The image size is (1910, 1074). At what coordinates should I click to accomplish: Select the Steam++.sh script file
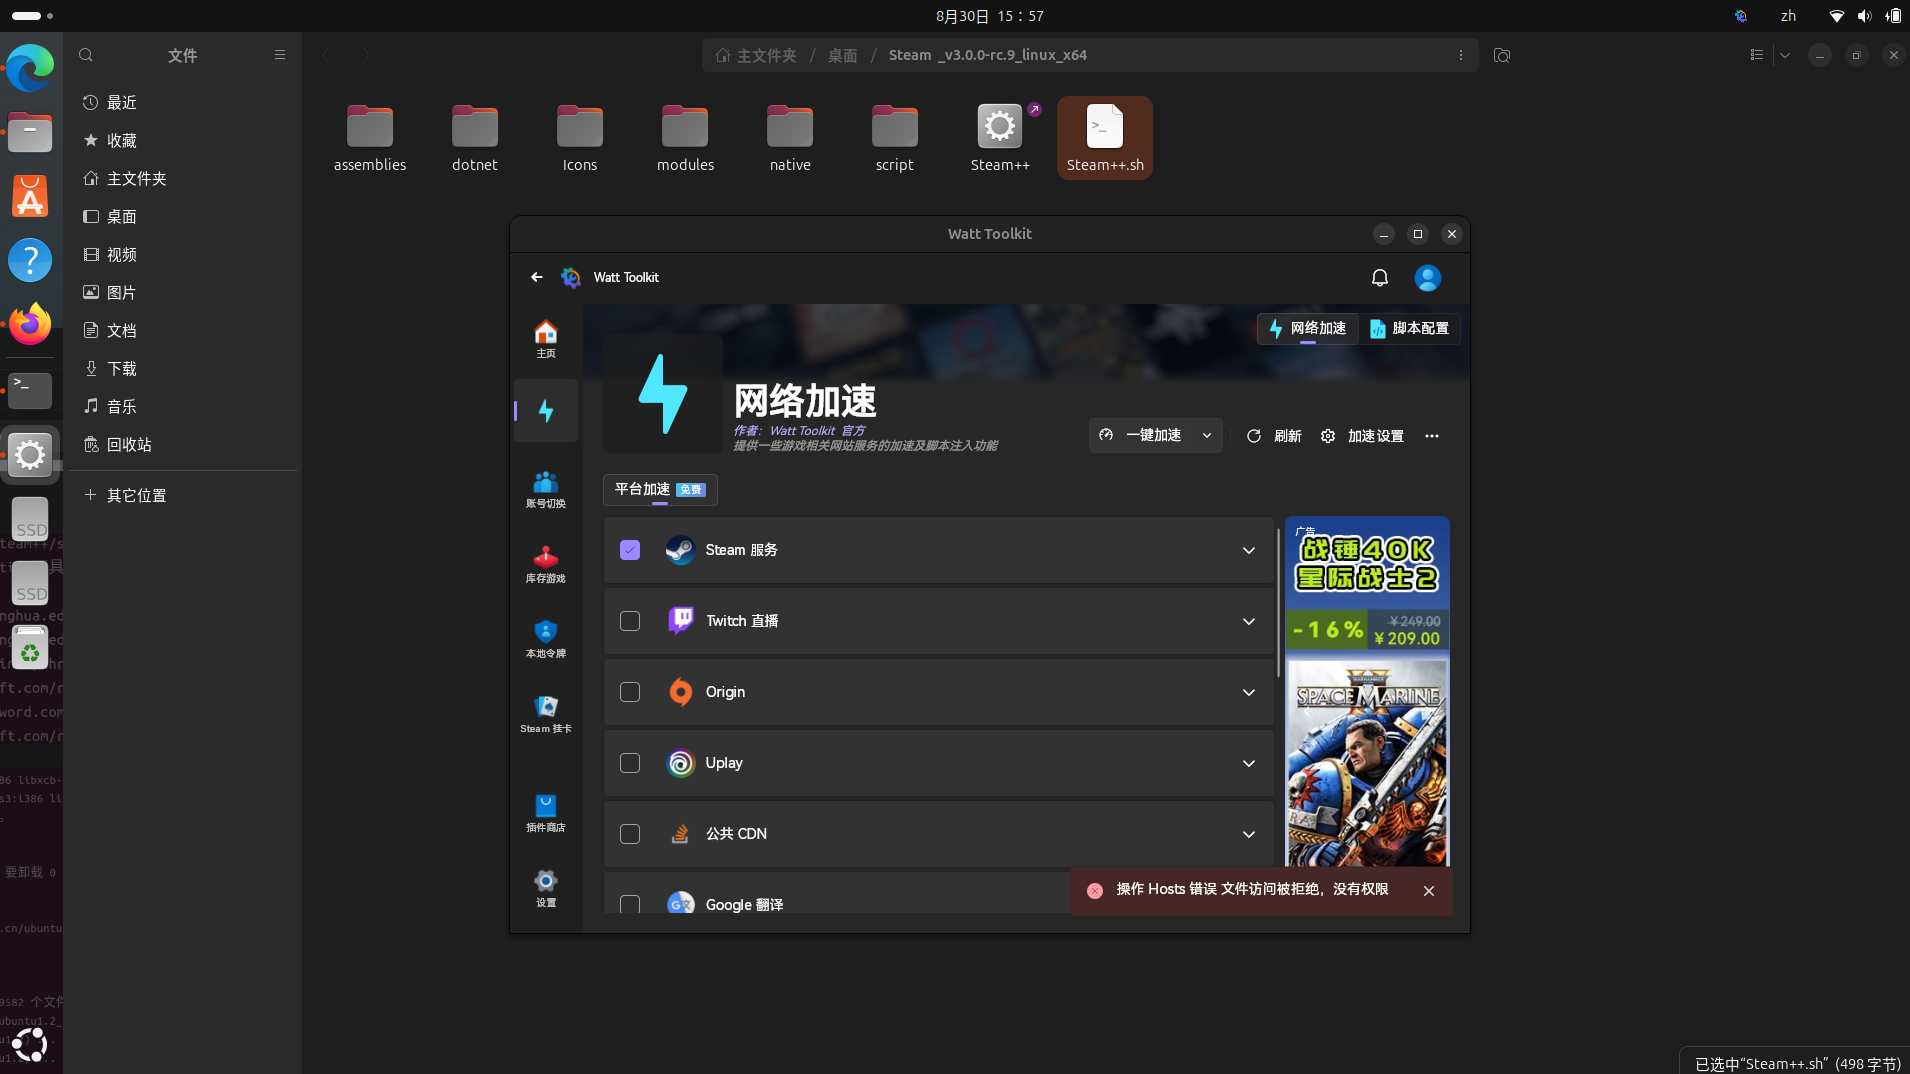[x=1105, y=138]
